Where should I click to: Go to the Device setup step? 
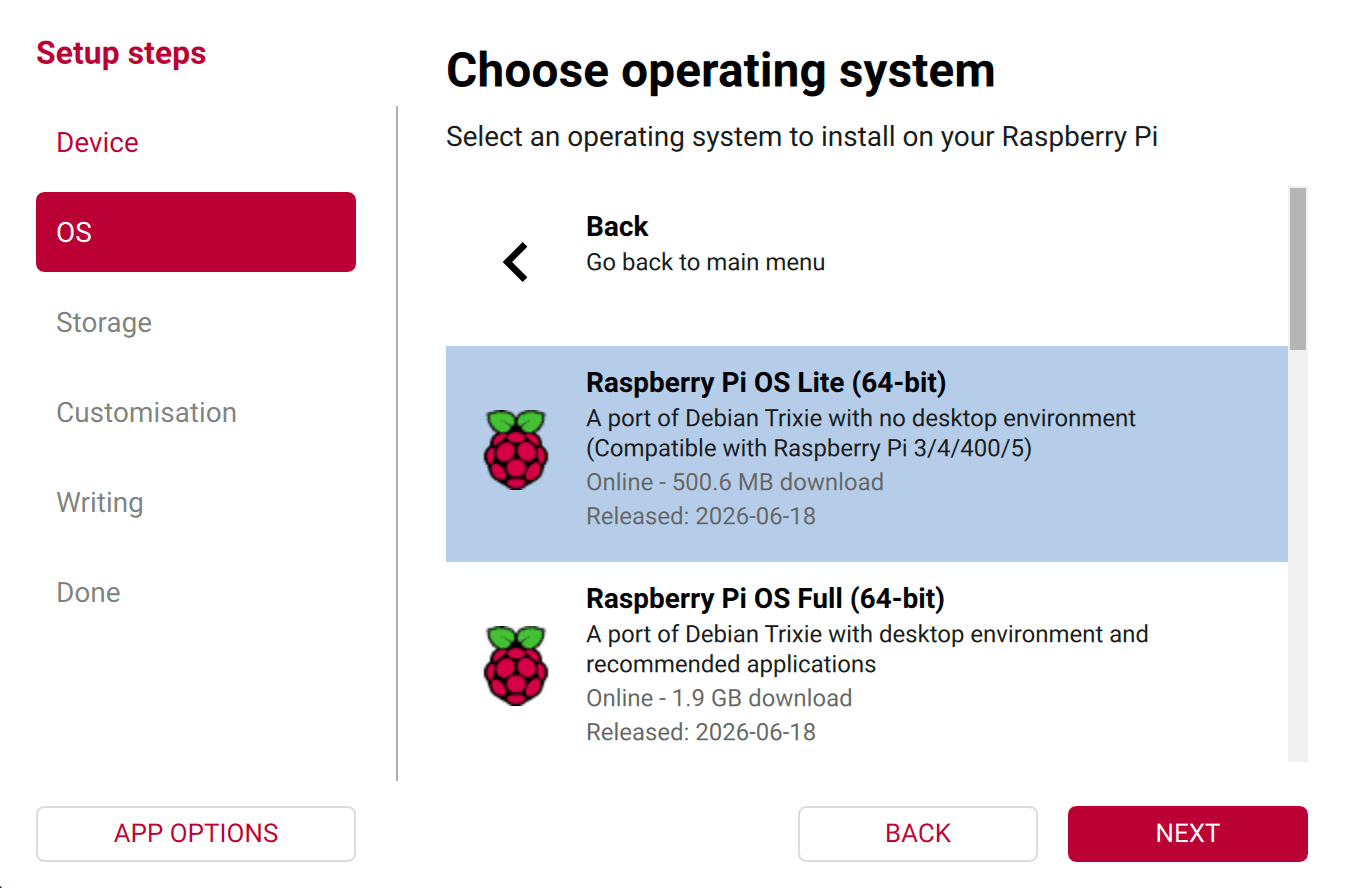point(196,142)
